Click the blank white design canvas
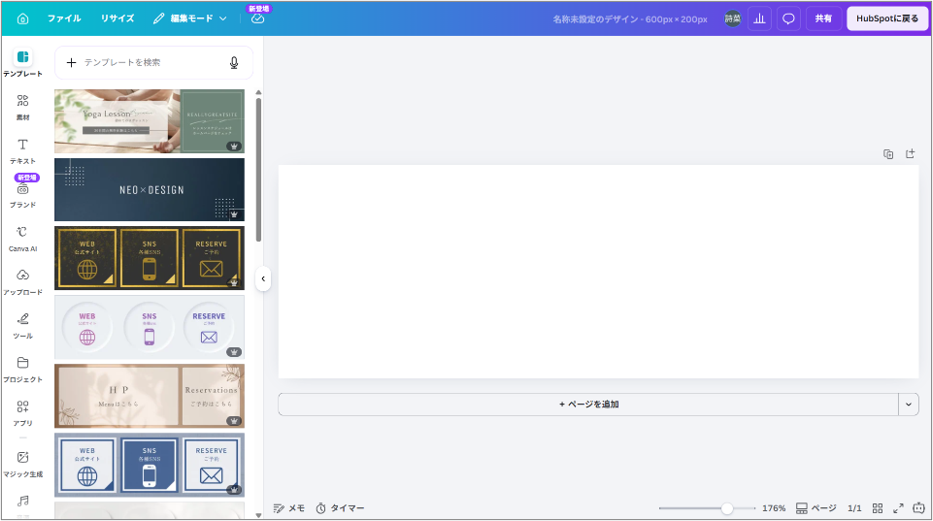The height and width of the screenshot is (521, 933). coord(599,272)
